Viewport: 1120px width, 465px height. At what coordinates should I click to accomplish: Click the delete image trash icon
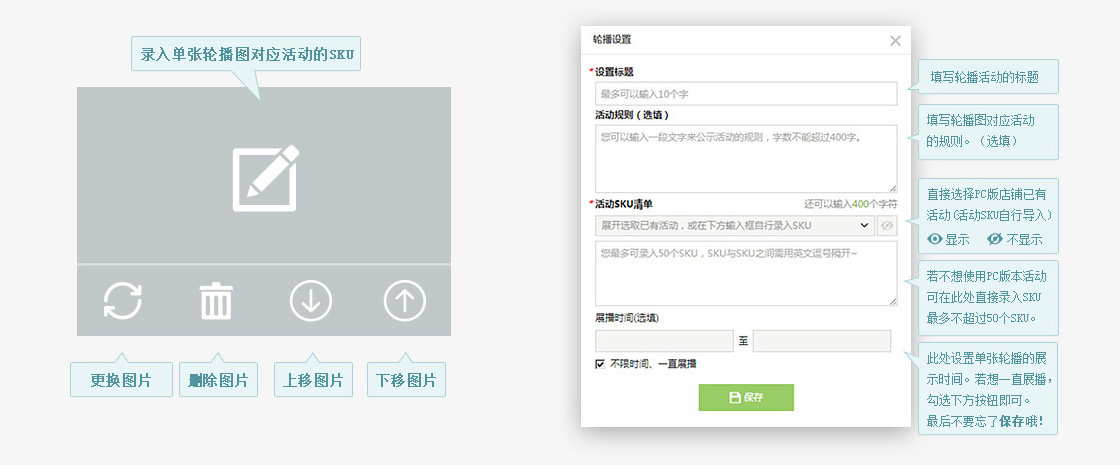click(x=216, y=301)
